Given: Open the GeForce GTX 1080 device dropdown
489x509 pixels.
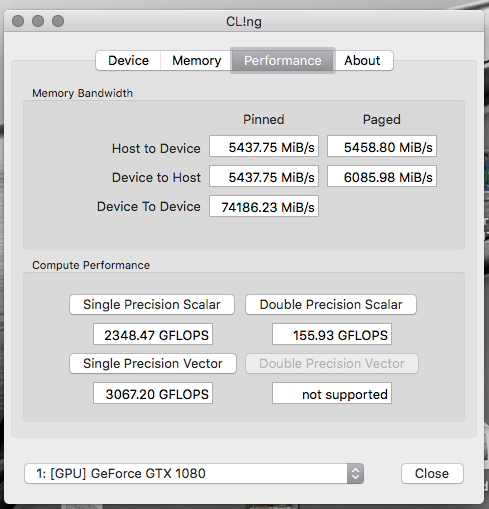Looking at the screenshot, I should [194, 473].
